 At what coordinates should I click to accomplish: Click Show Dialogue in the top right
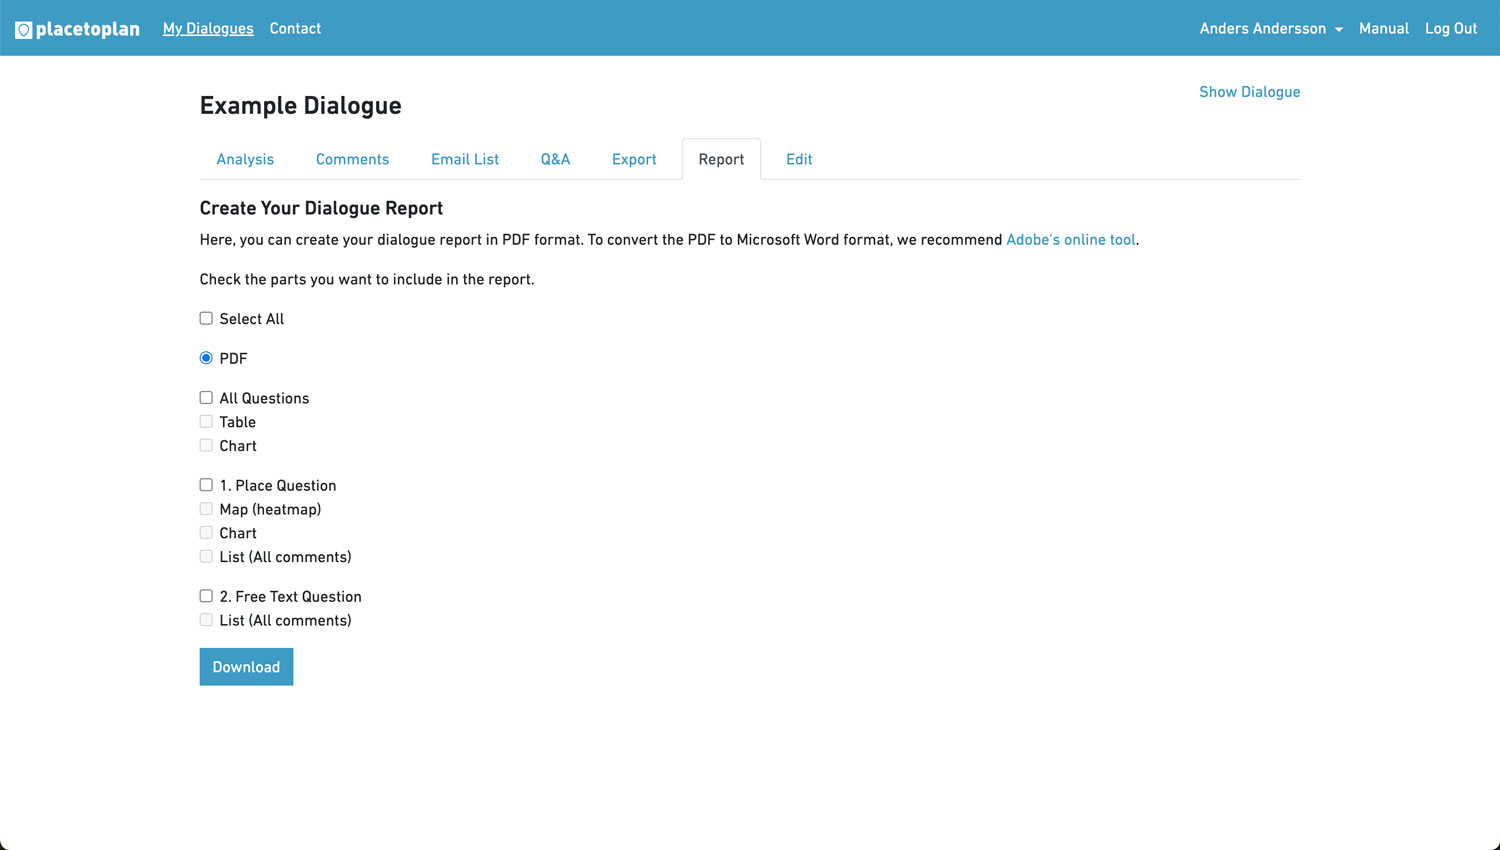[x=1249, y=91]
